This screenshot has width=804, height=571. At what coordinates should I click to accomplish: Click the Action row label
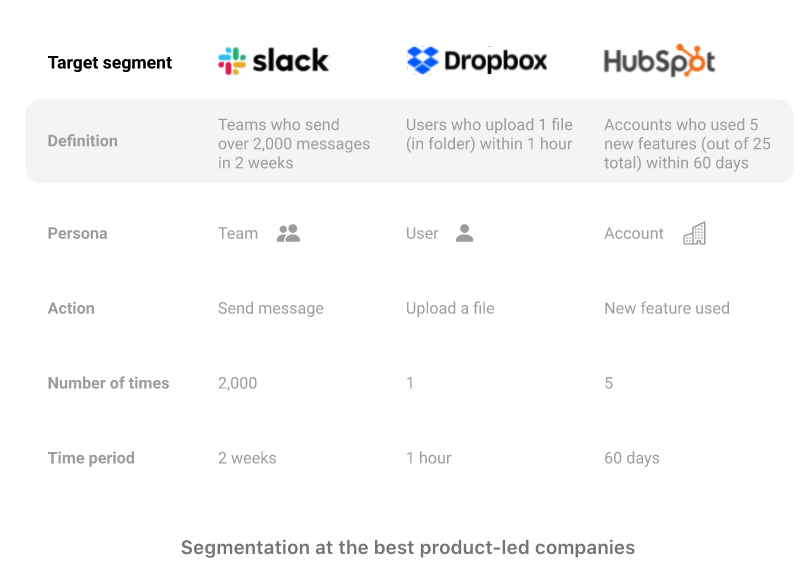point(71,308)
